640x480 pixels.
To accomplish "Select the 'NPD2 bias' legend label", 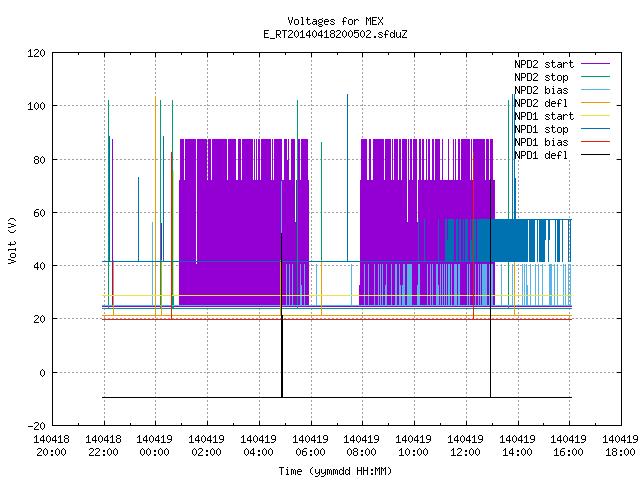I will pos(541,90).
